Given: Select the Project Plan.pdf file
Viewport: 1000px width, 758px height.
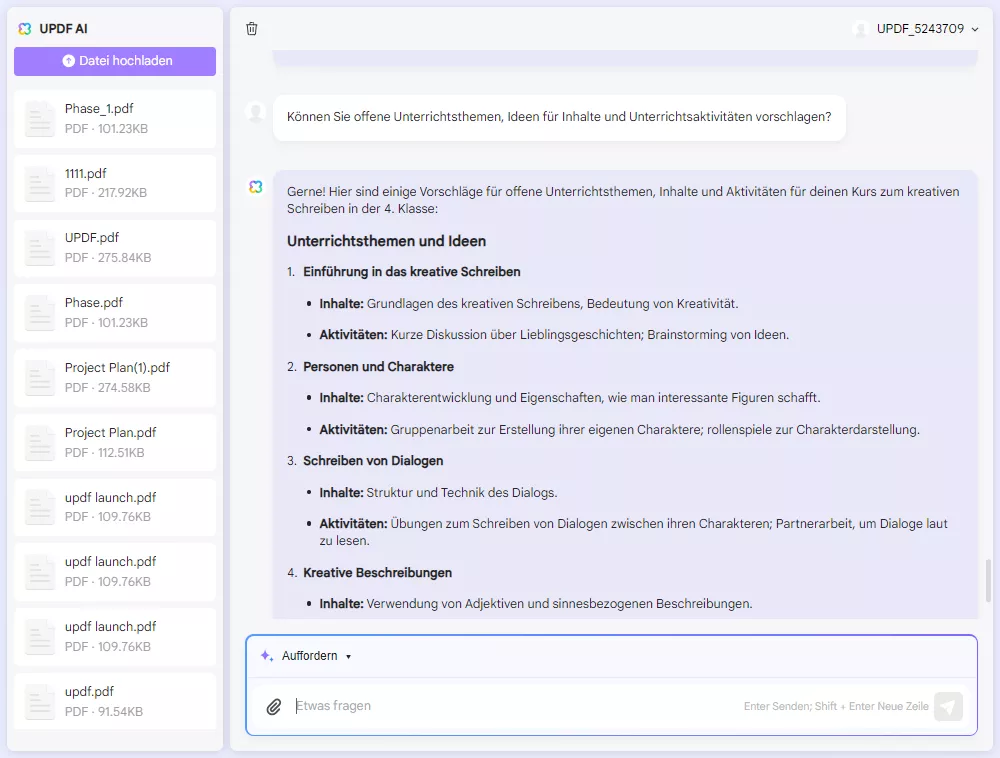Looking at the screenshot, I should pyautogui.click(x=114, y=440).
